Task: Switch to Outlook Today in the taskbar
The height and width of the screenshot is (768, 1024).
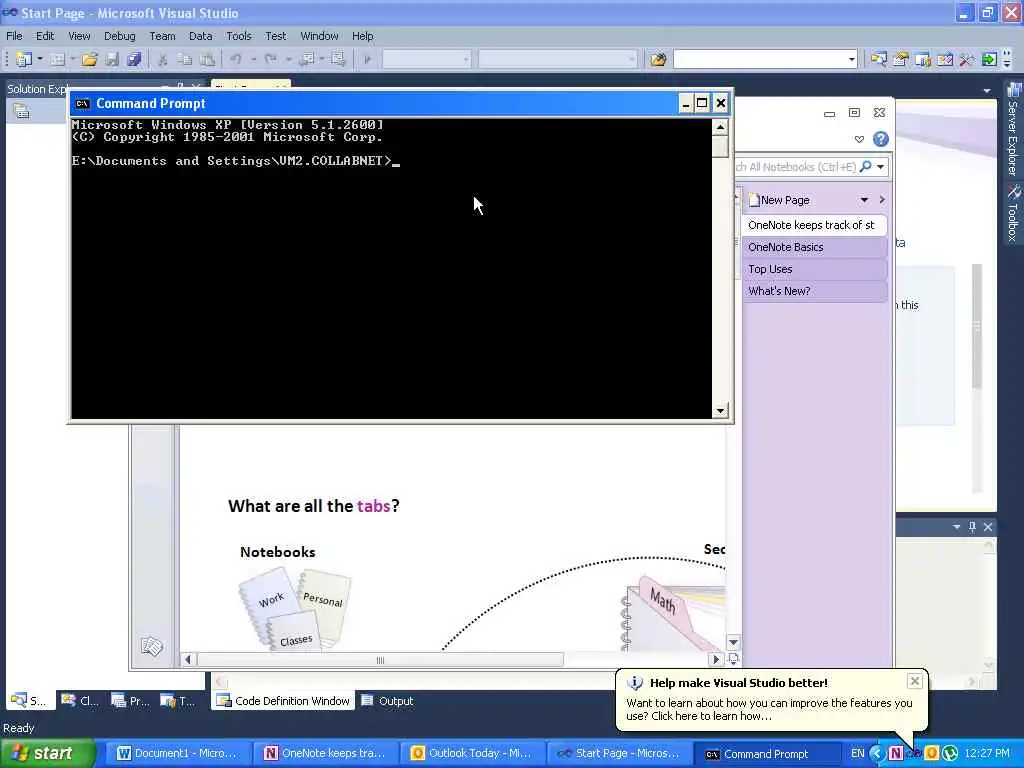Action: point(471,754)
